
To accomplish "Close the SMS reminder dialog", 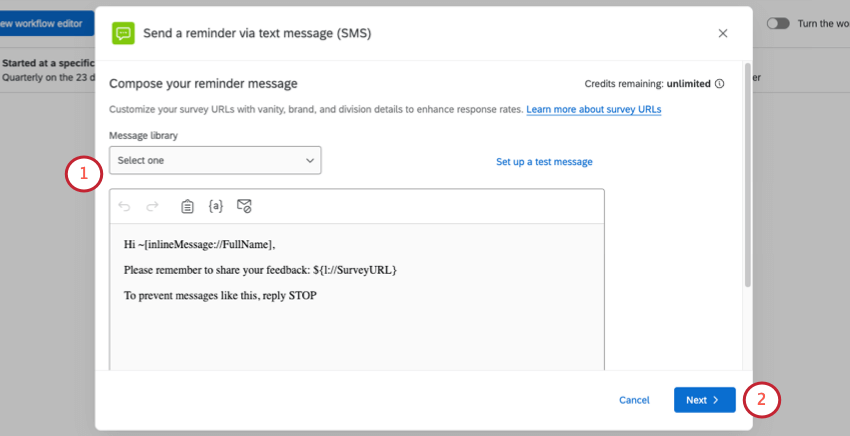I will [x=723, y=33].
